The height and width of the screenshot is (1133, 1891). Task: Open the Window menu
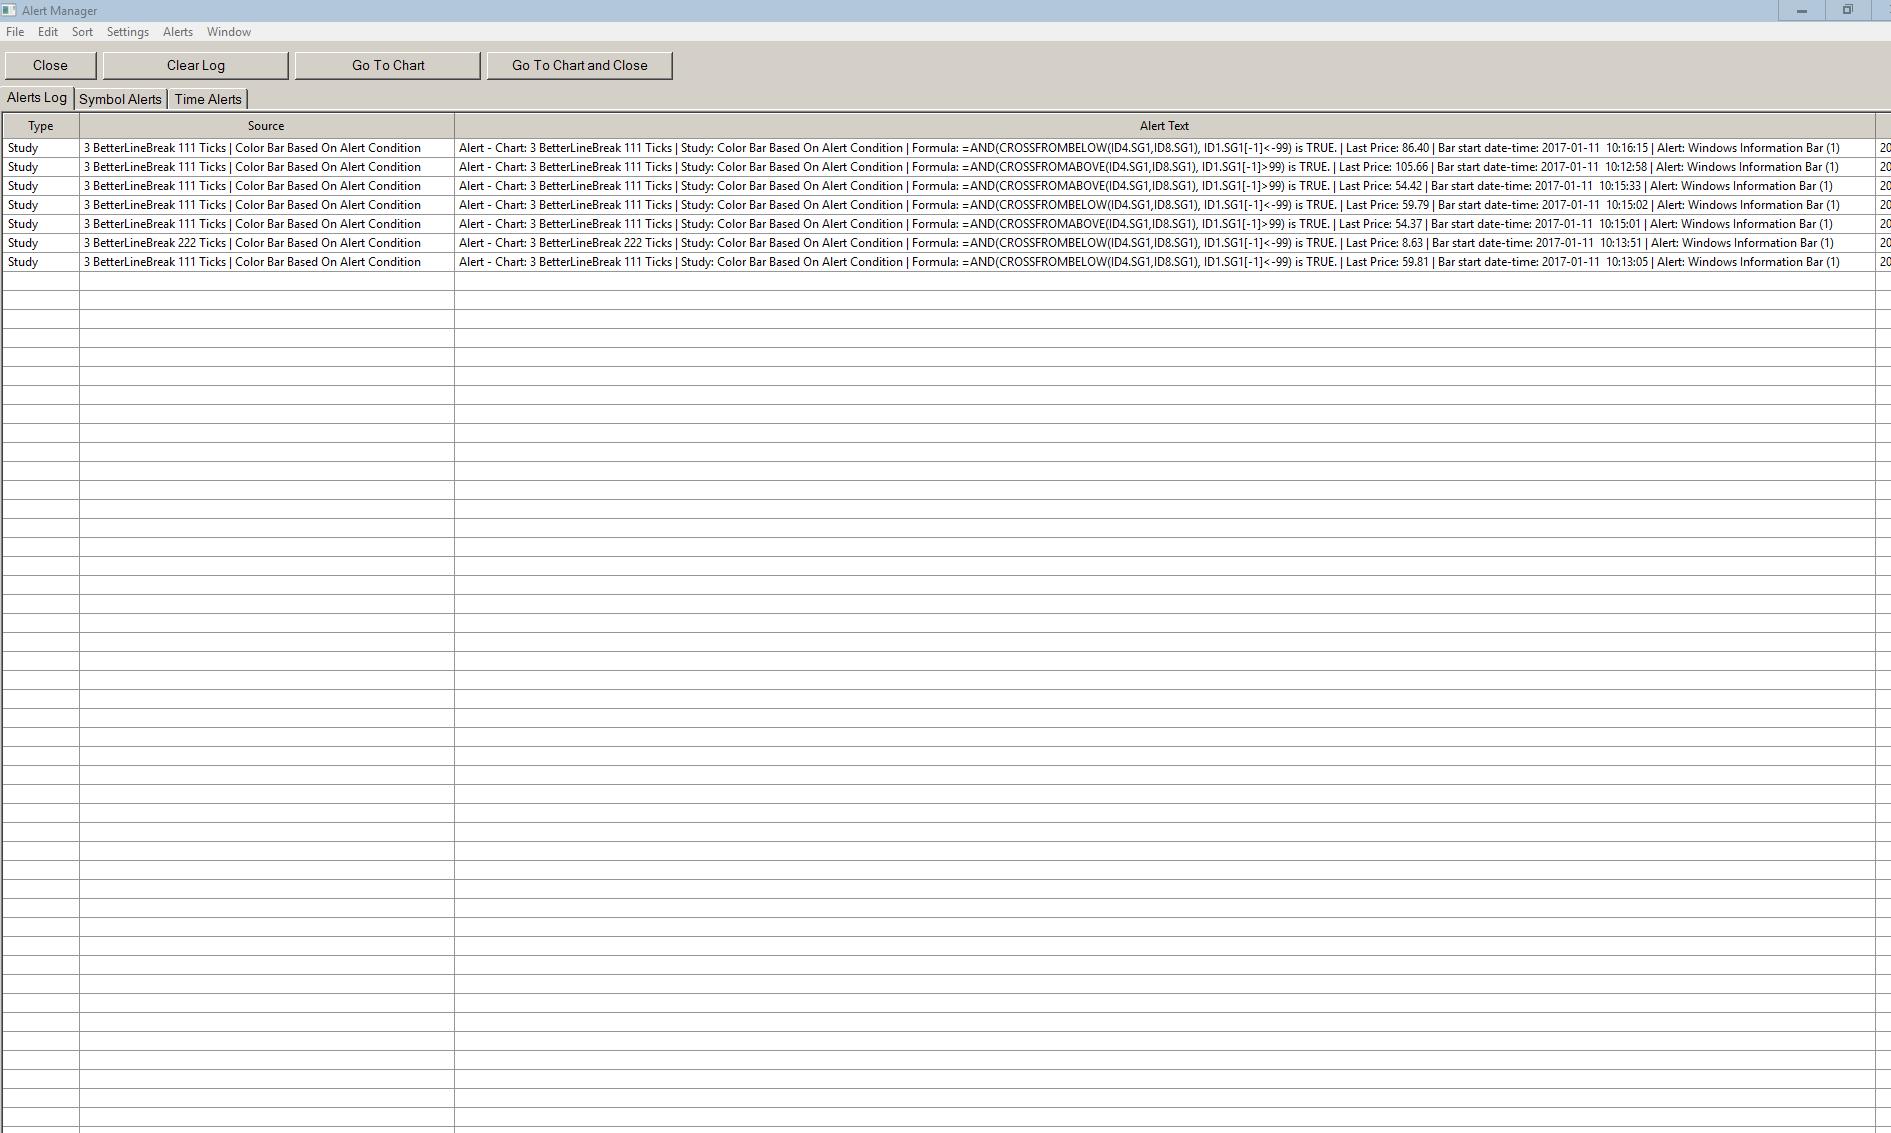click(x=229, y=32)
